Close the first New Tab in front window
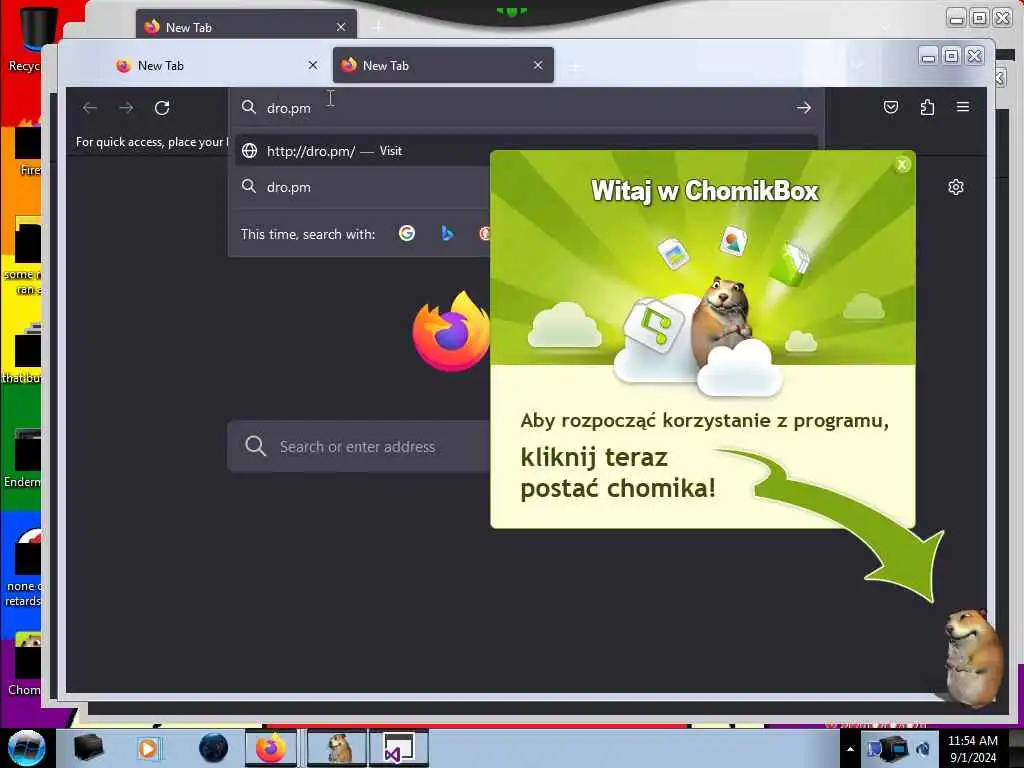The height and width of the screenshot is (768, 1024). (313, 65)
